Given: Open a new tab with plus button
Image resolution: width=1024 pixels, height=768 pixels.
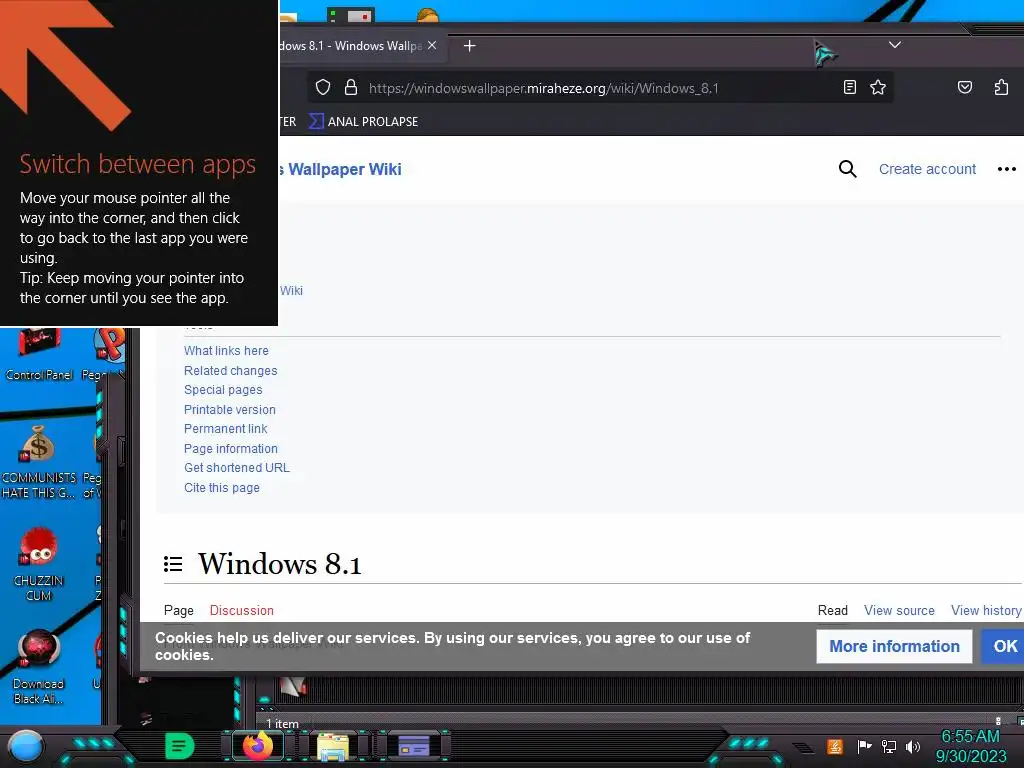Looking at the screenshot, I should [470, 46].
